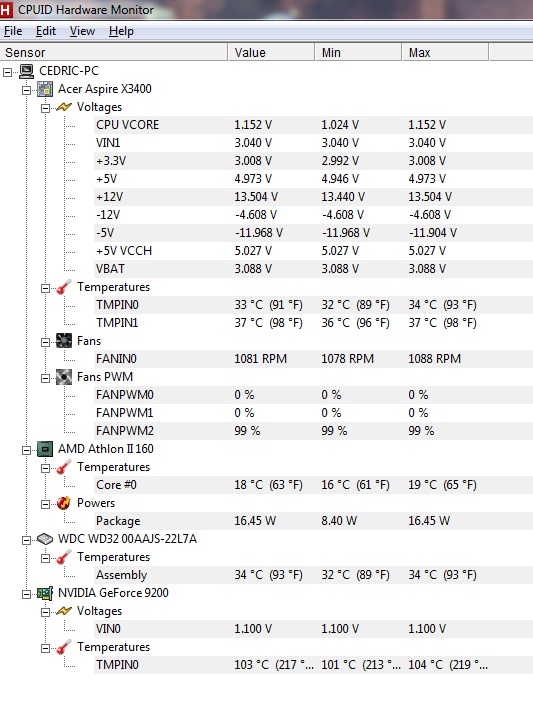Click the CEDRIC-PC computer icon
533x701 pixels.
pyautogui.click(x=27, y=71)
